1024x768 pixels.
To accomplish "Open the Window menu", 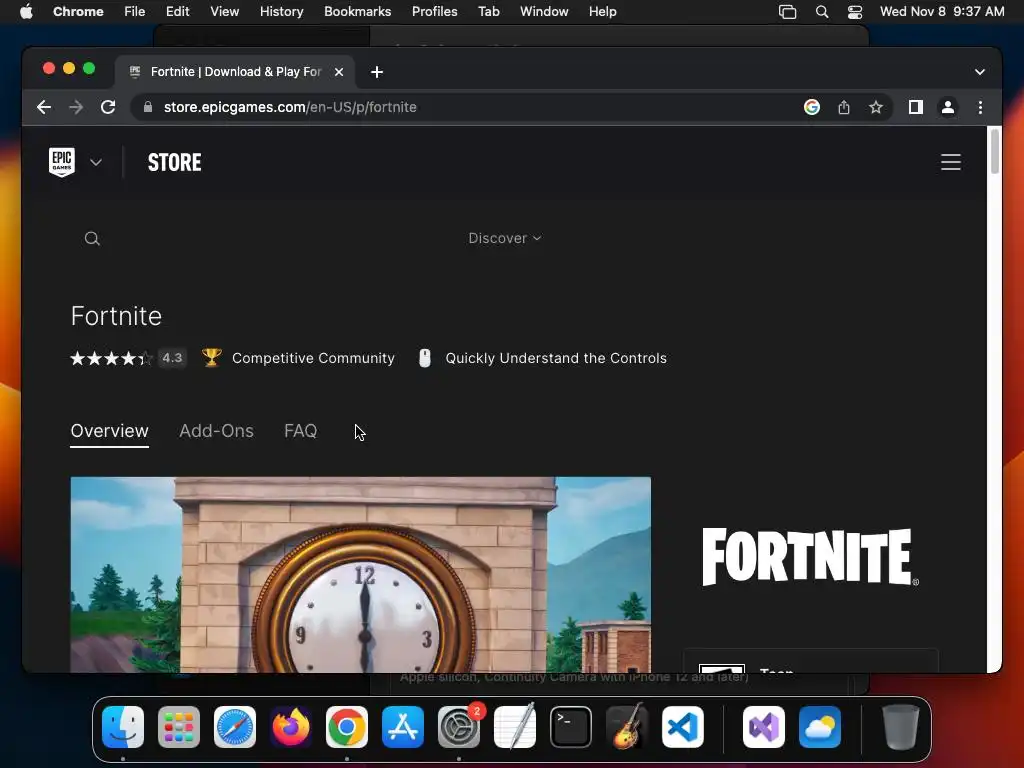I will (544, 12).
